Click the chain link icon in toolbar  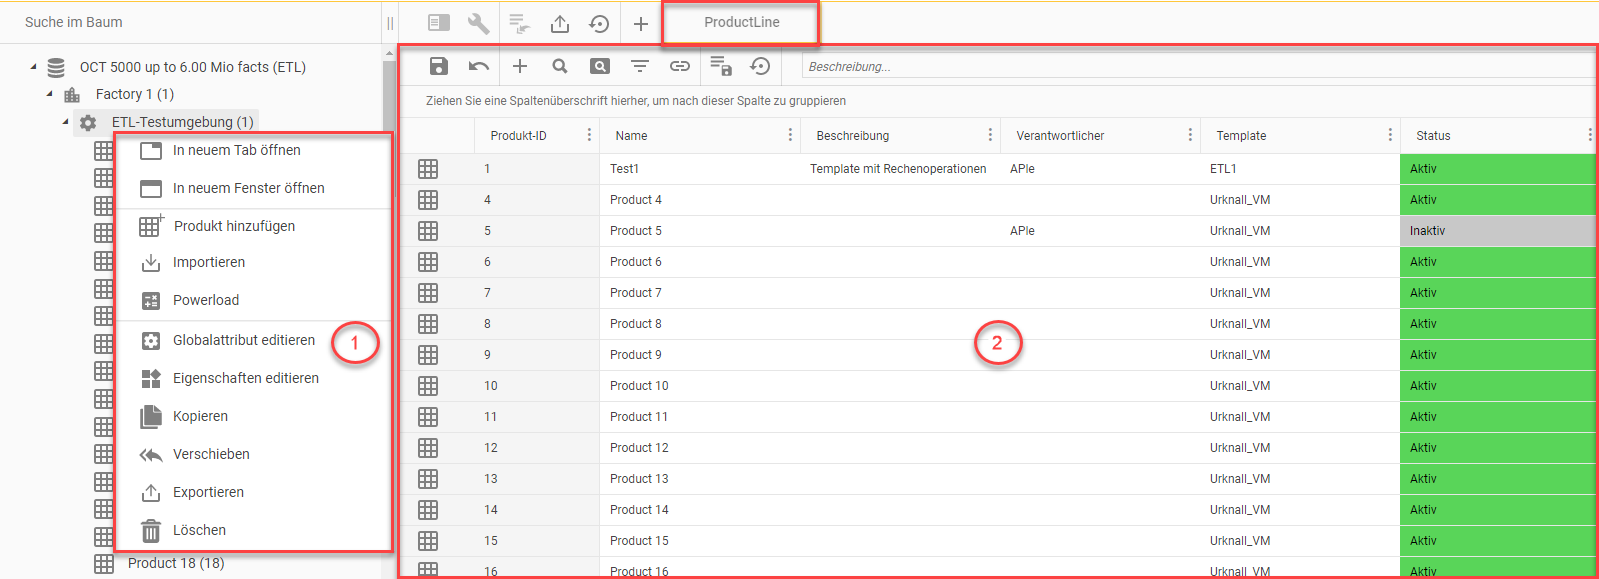(680, 66)
